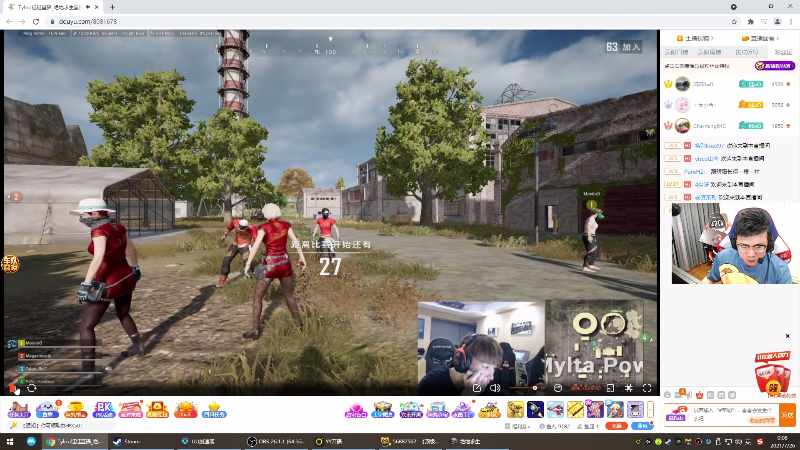The image size is (800, 450).
Task: Click the red crown noble icon in chat toolbar
Action: [x=699, y=395]
